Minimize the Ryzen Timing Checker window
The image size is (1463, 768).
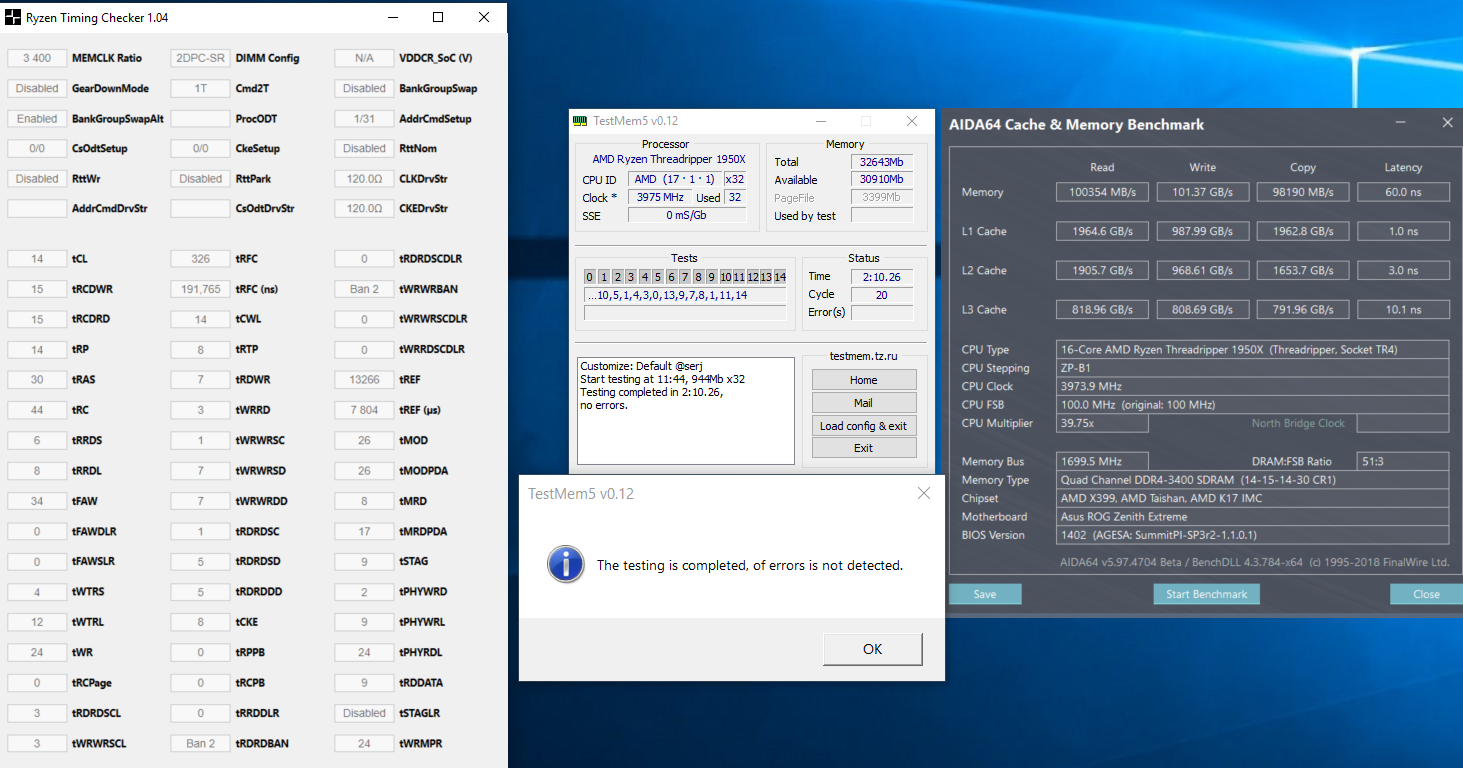(x=392, y=18)
